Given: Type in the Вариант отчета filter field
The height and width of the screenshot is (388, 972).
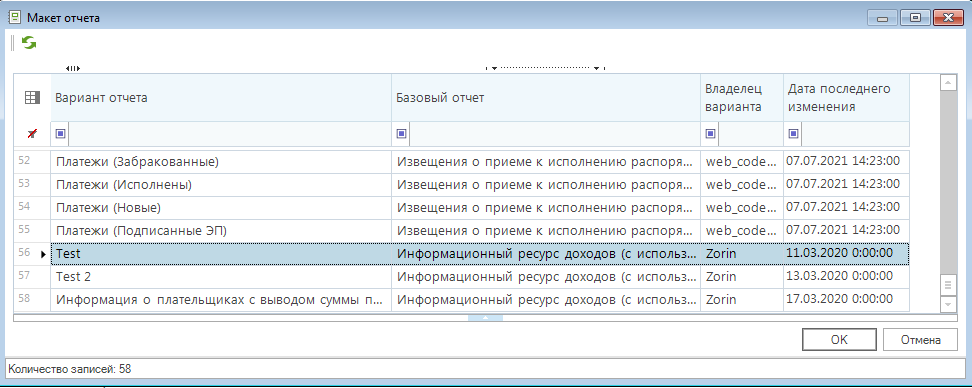Looking at the screenshot, I should point(229,133).
